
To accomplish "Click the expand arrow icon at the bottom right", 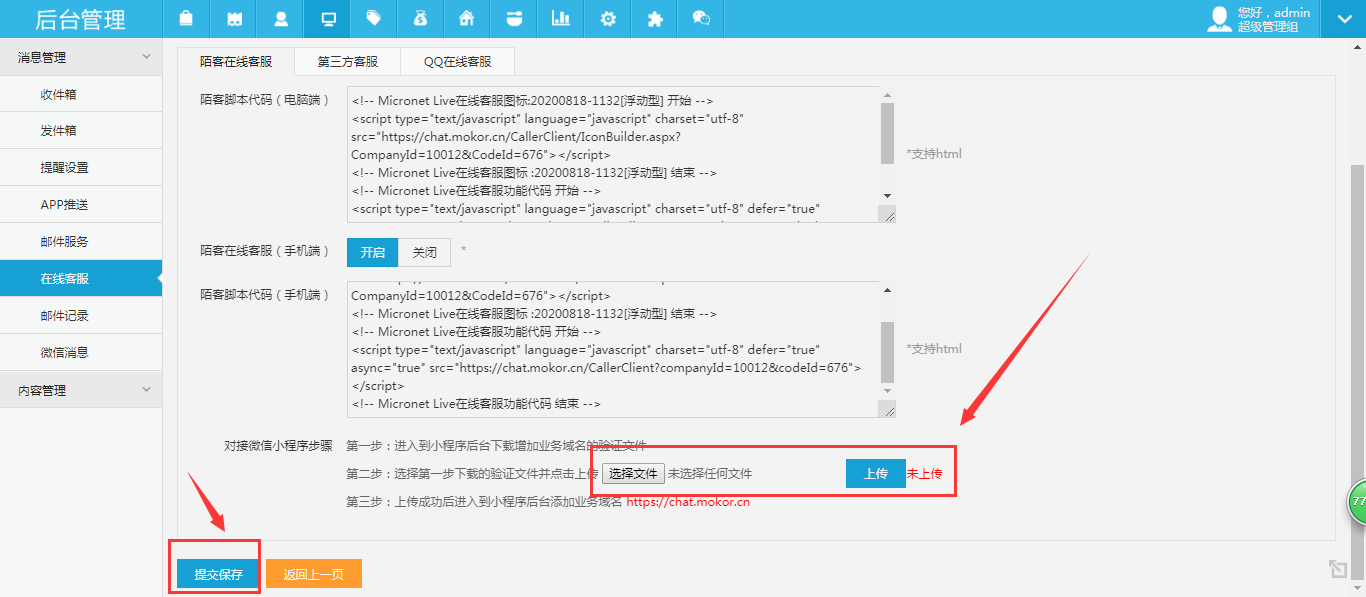I will pos(1338,569).
